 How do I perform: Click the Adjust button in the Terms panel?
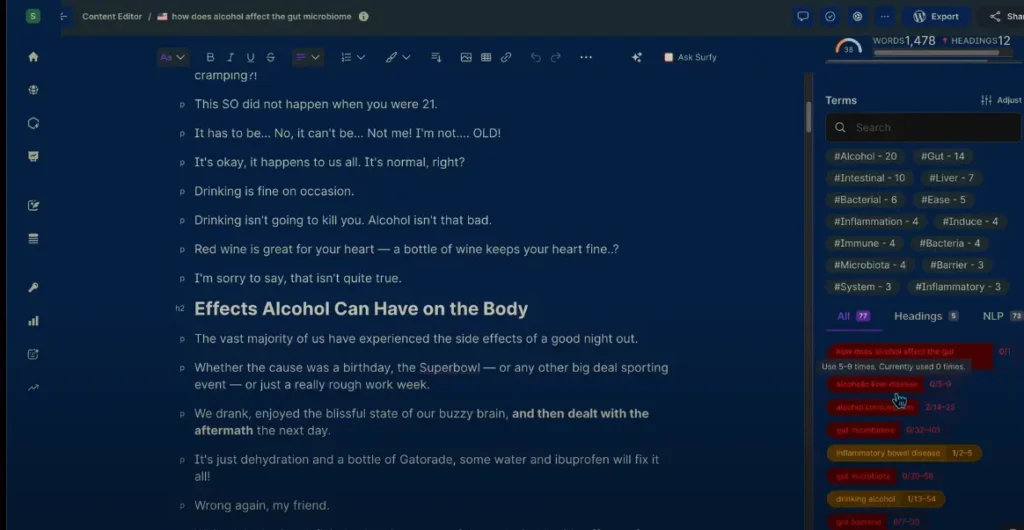tap(1001, 100)
